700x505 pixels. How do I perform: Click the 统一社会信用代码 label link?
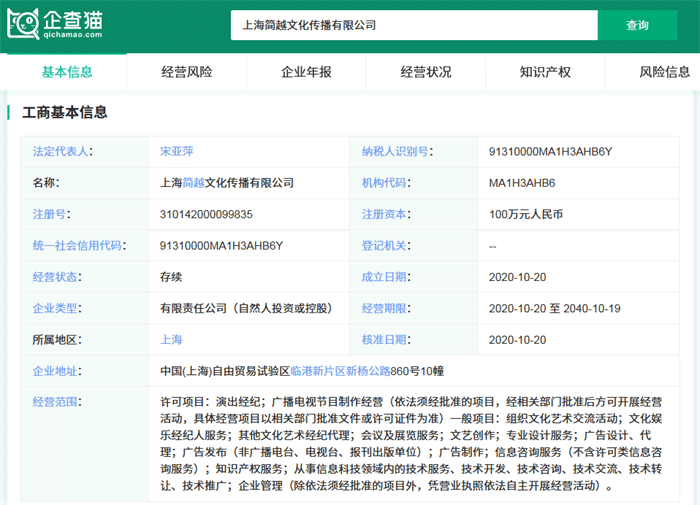[x=77, y=245]
